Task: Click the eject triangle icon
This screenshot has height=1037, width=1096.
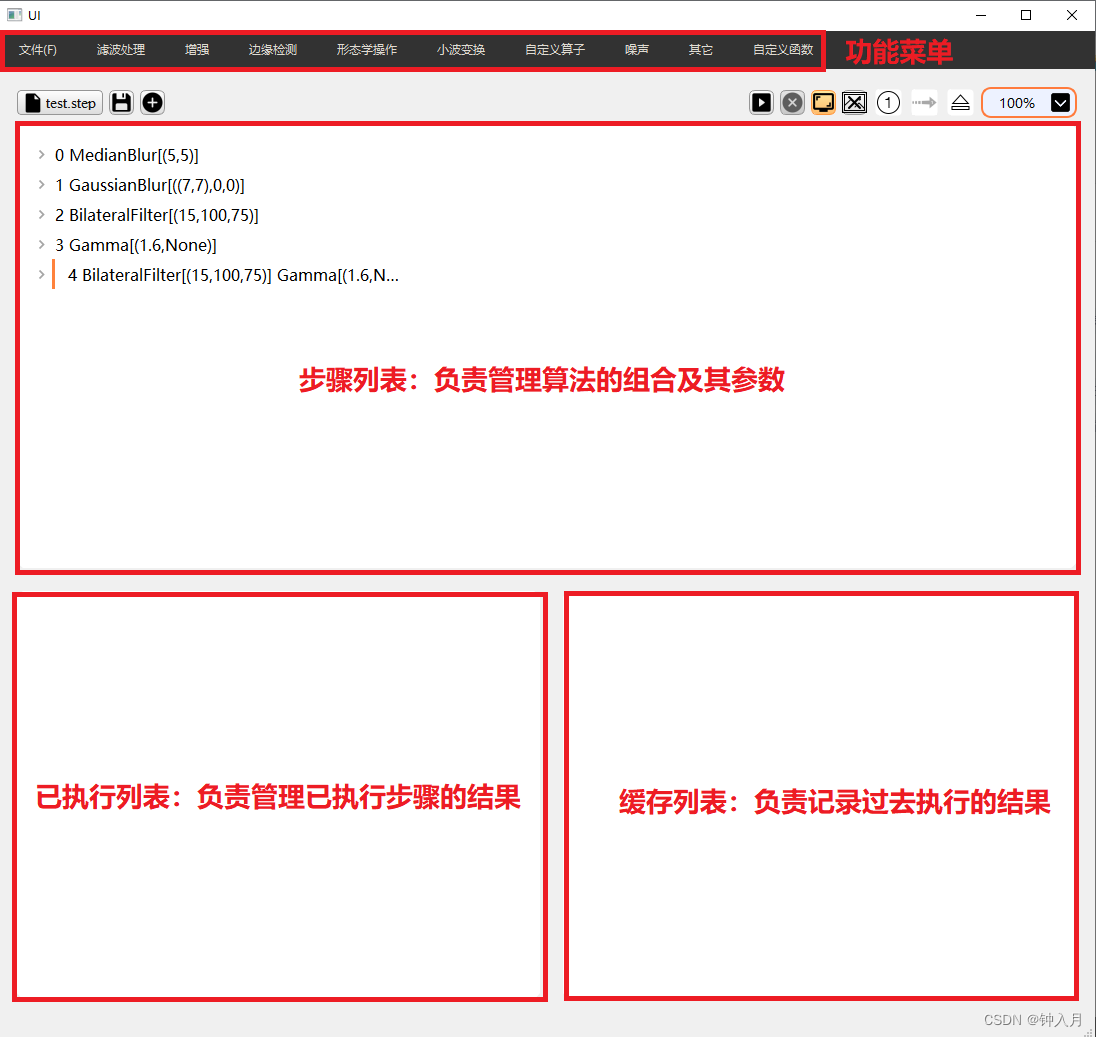Action: (x=960, y=103)
